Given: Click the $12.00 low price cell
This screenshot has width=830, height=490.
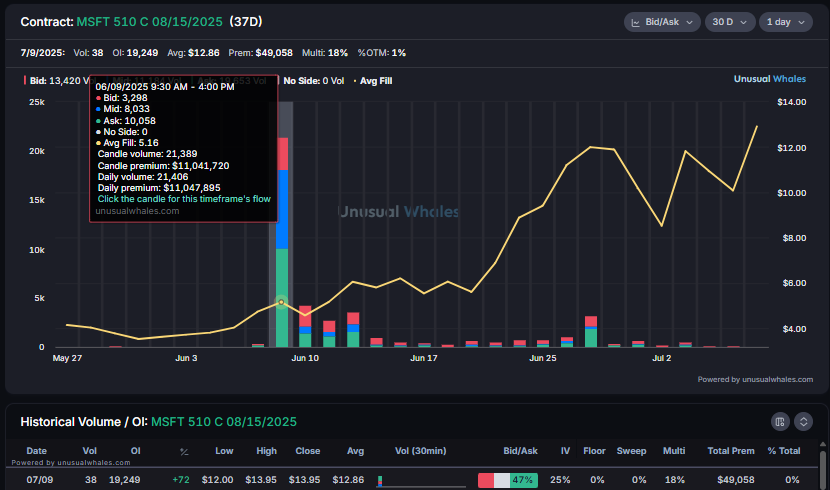Looking at the screenshot, I should (x=218, y=480).
